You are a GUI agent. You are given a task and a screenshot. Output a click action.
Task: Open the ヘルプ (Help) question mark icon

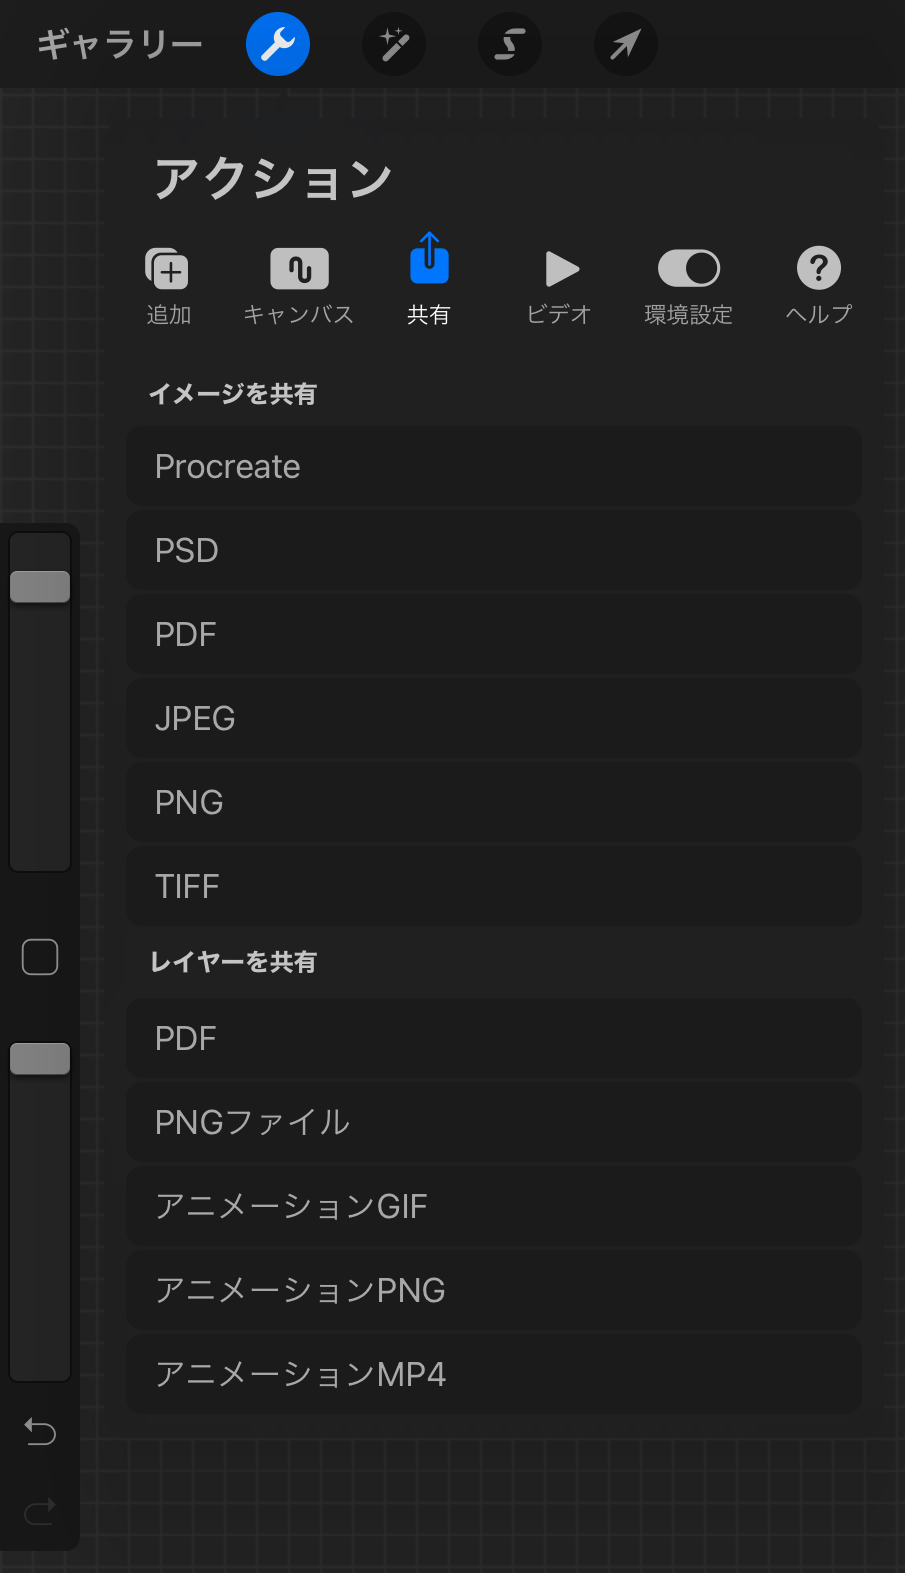(x=819, y=268)
